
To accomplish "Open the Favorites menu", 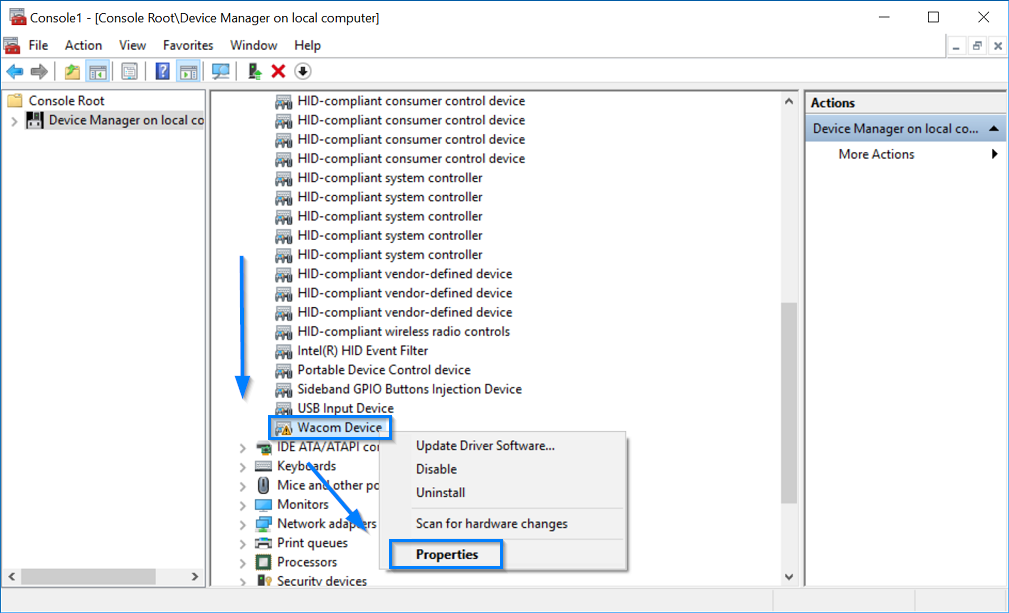I will (x=188, y=45).
